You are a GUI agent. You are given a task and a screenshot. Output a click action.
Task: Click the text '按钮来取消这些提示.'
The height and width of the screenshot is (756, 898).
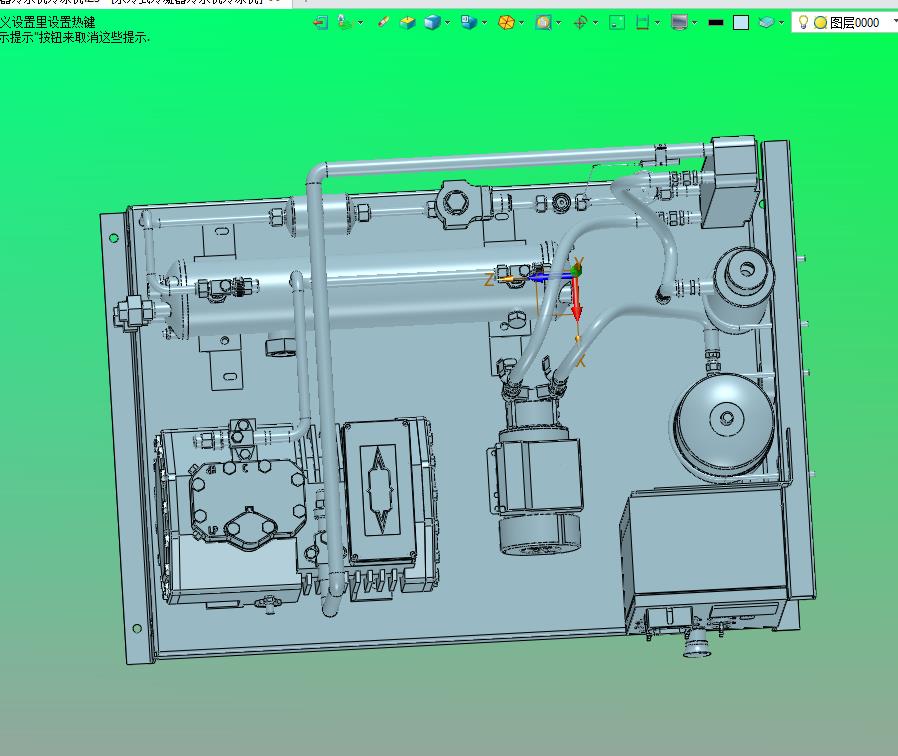[94, 37]
